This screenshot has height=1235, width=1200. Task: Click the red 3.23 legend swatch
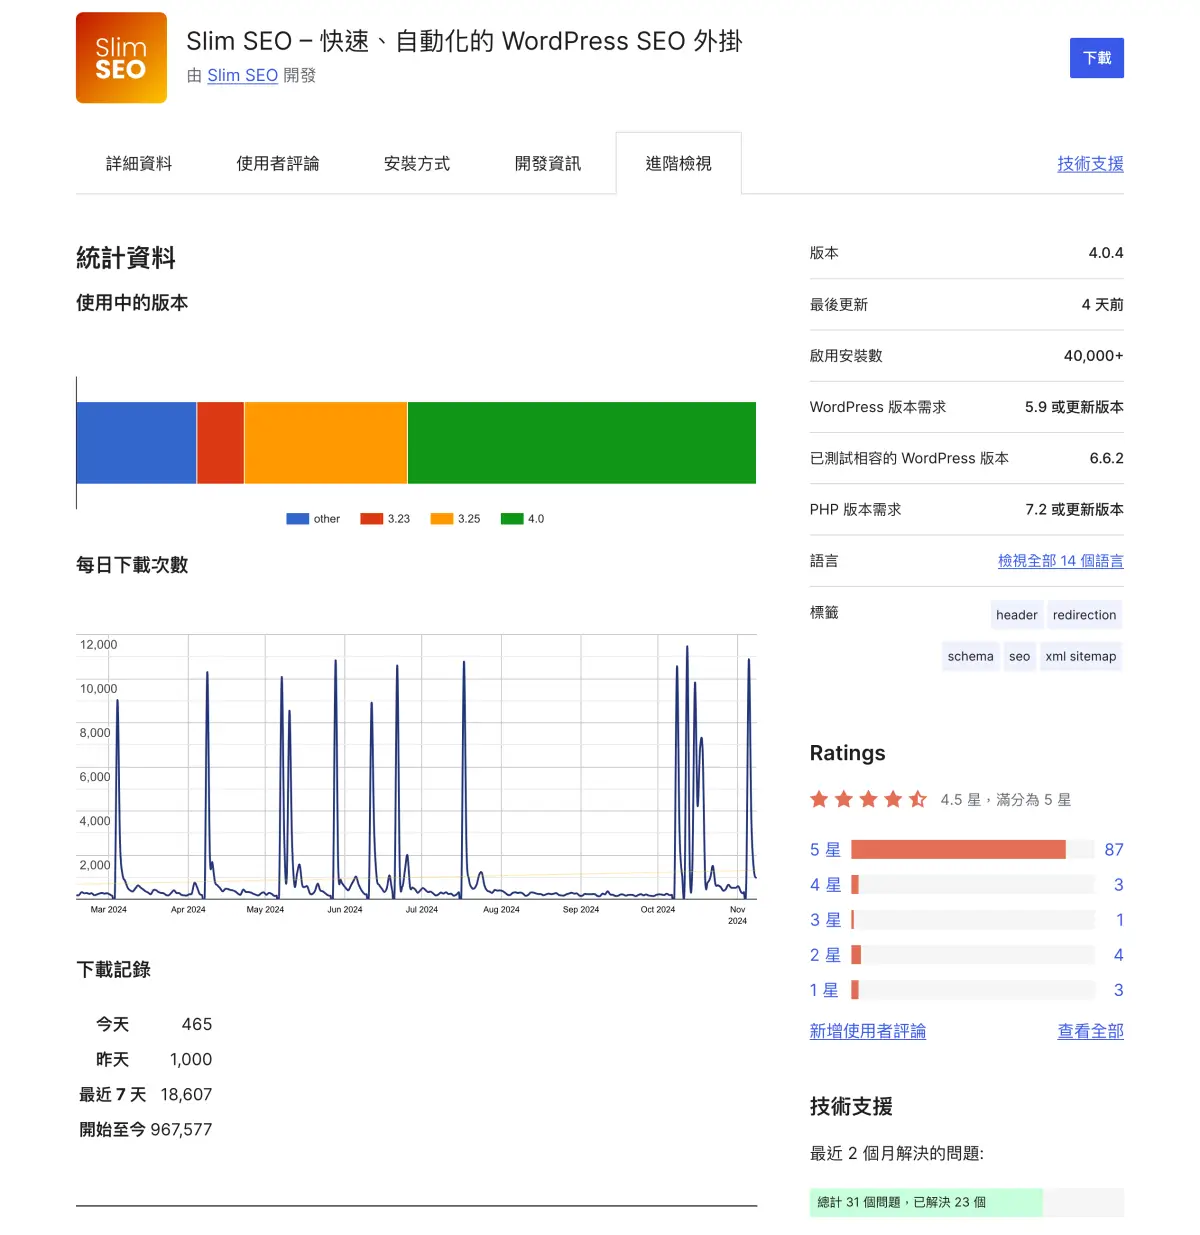click(x=371, y=519)
